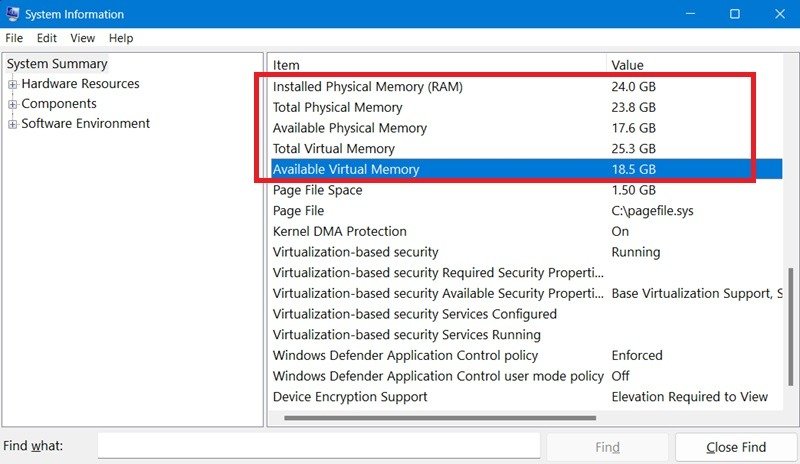Select the Available Physical Memory row
The image size is (800, 464).
tap(526, 128)
